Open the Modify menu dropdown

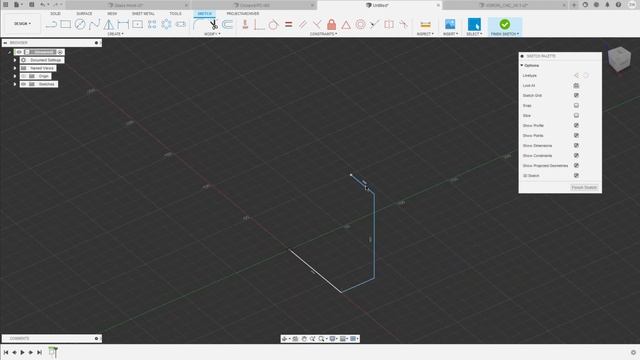[x=212, y=34]
